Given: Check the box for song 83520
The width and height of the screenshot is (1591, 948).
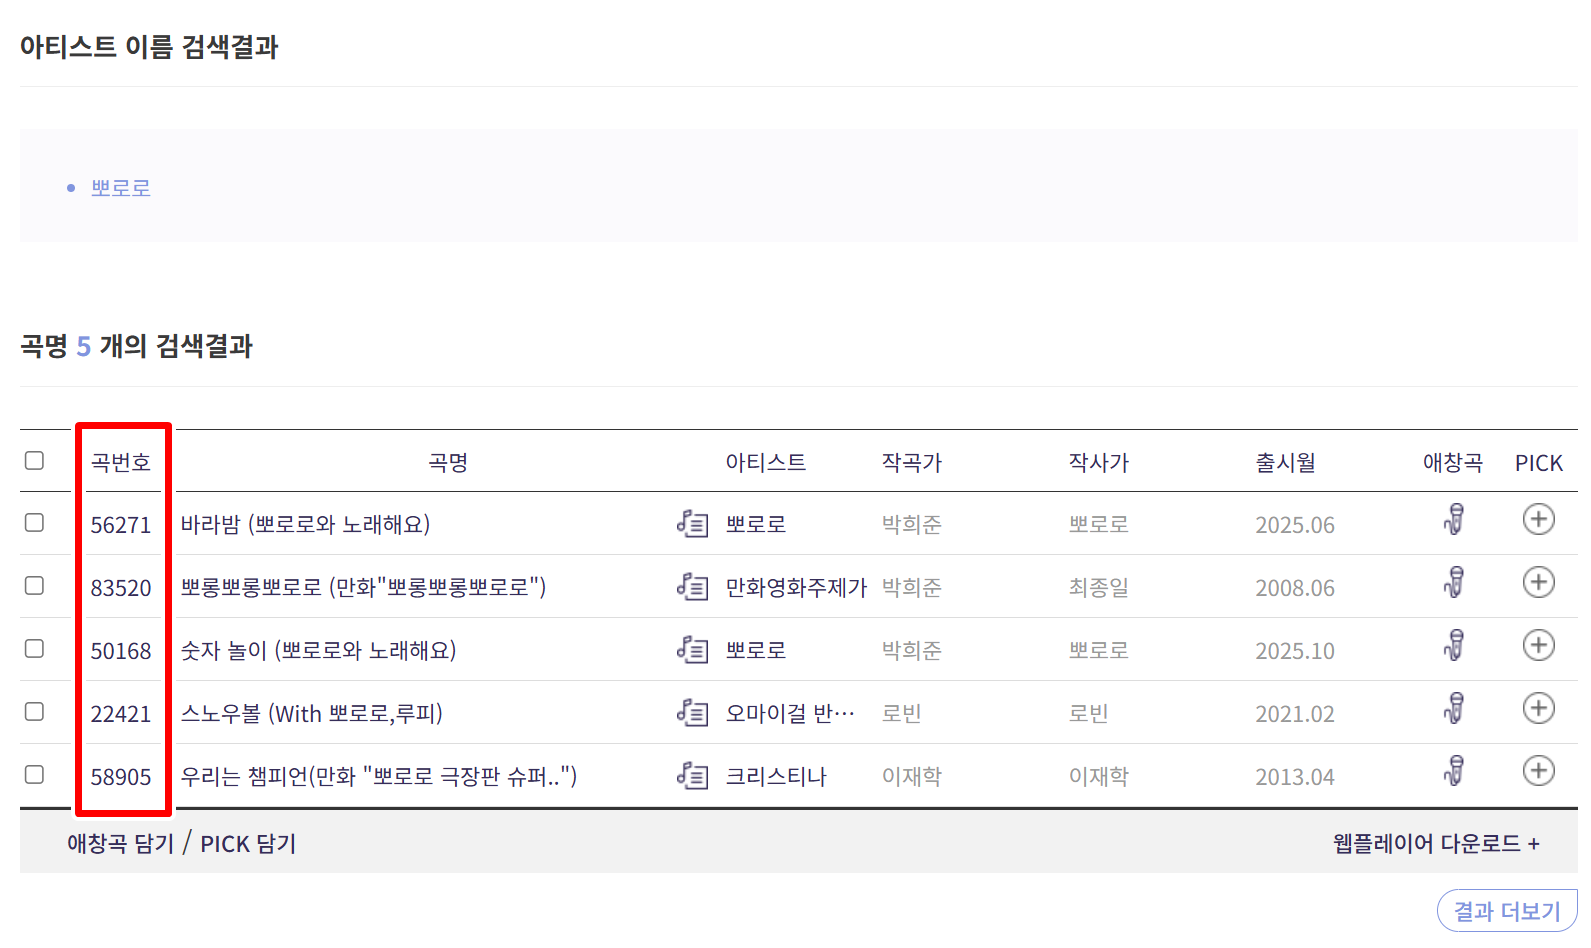Looking at the screenshot, I should point(35,585).
